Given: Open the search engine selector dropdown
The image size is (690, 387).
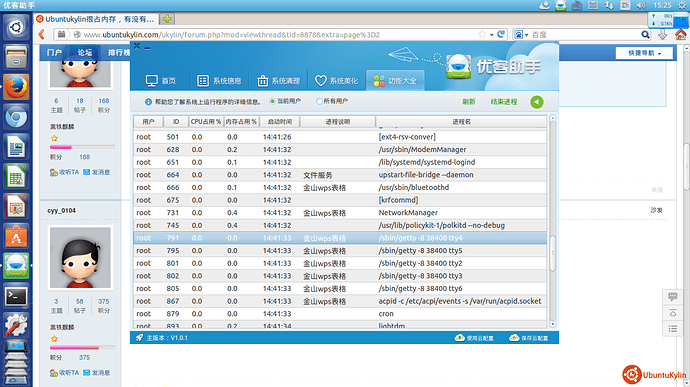Looking at the screenshot, I should 521,34.
